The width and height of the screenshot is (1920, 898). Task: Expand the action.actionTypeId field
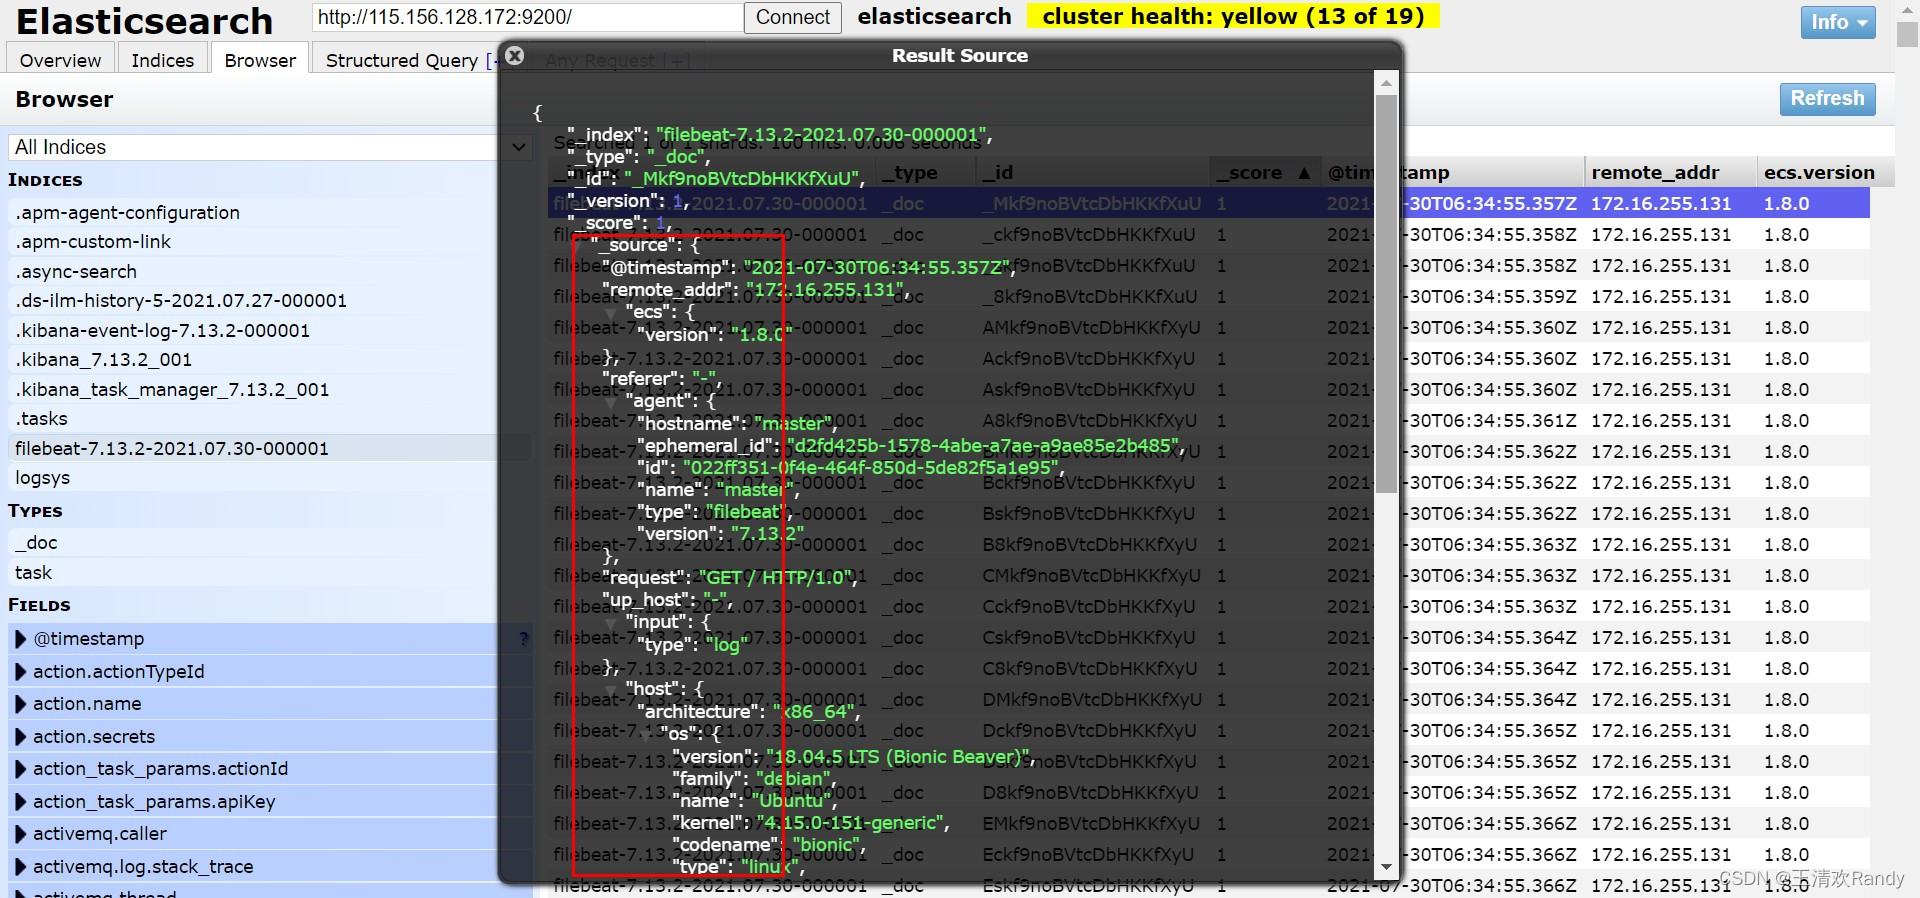pyautogui.click(x=21, y=672)
